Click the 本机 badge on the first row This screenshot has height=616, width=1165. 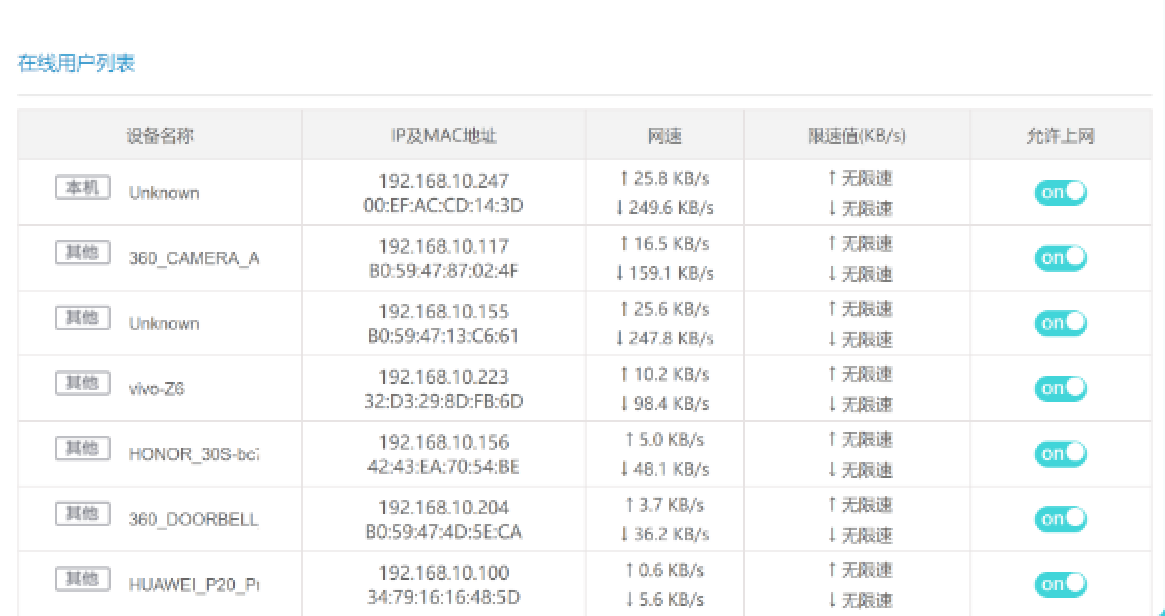click(82, 186)
